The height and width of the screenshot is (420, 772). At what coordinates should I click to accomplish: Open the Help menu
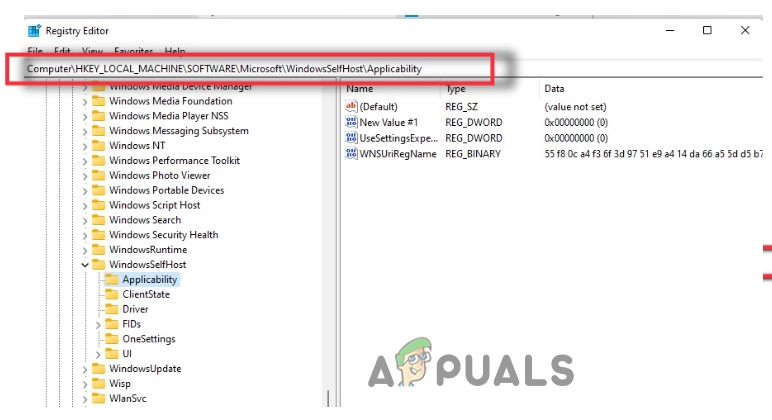tap(175, 51)
